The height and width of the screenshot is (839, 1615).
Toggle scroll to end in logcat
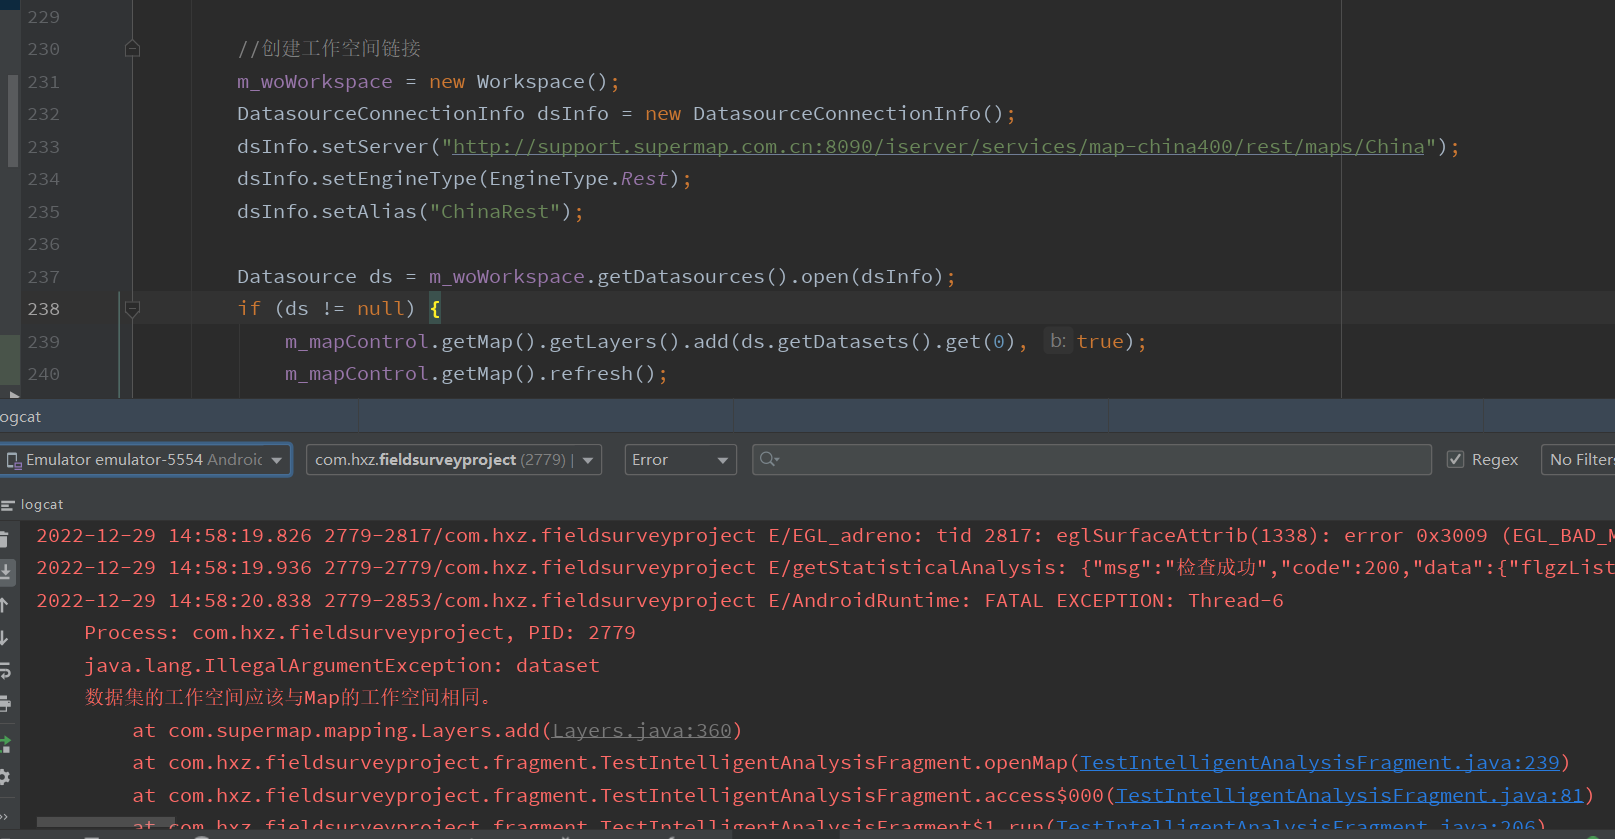point(5,572)
